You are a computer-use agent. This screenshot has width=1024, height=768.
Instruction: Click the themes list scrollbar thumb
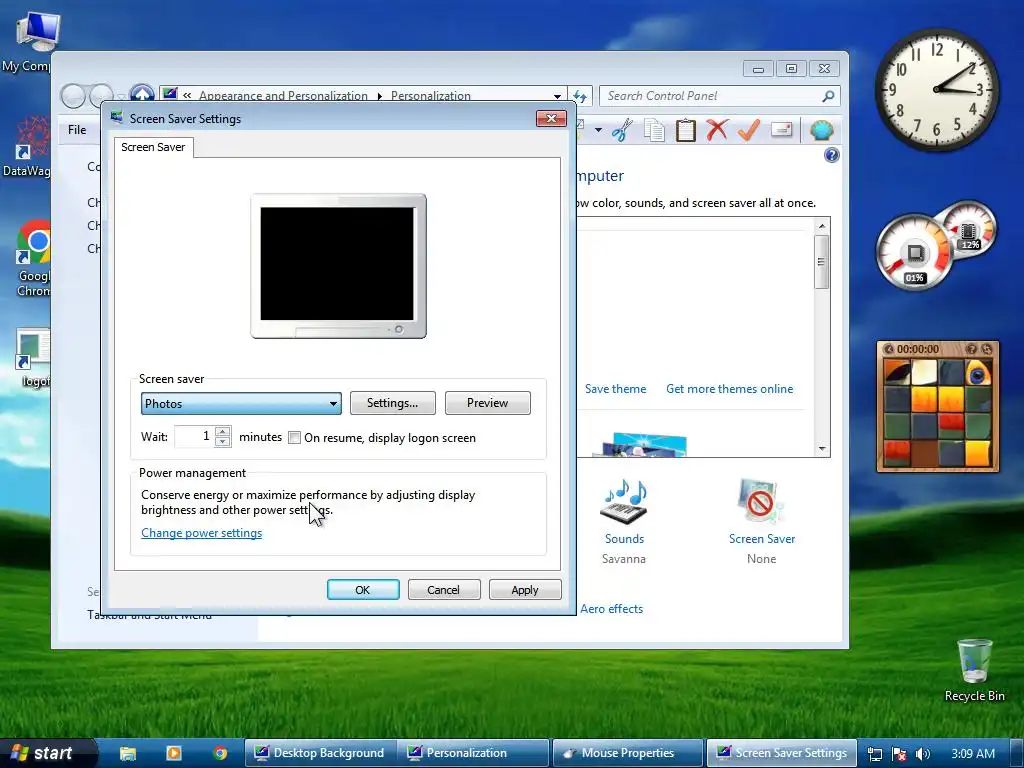tap(822, 262)
